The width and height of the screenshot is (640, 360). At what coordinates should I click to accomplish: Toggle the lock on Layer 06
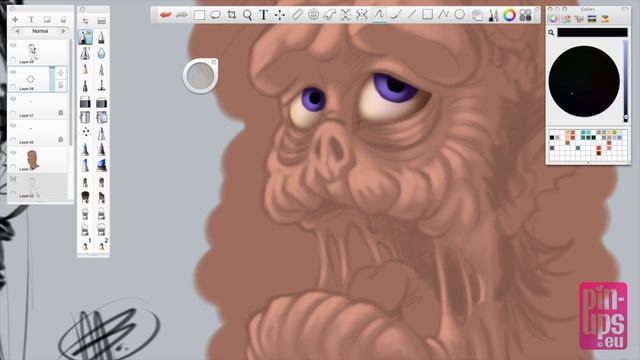tap(60, 139)
